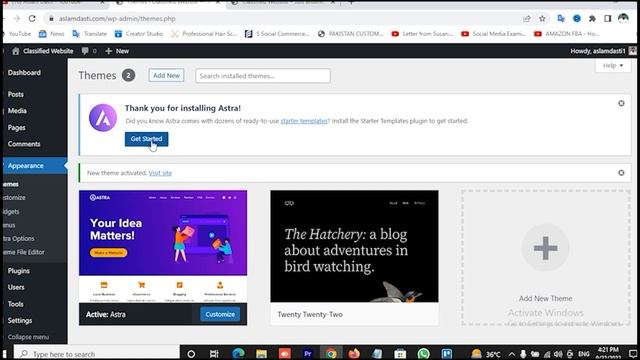Viewport: 640px width, 360px height.
Task: Click the Cortana circle on the taskbar
Action: (x=191, y=354)
